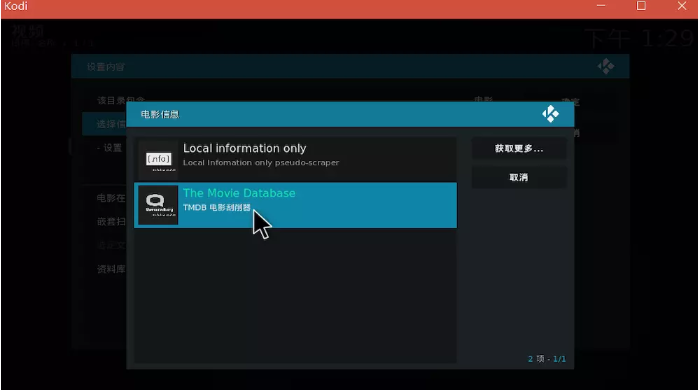Screen dimensions: 698x390
Task: Click Kodi logo in 电影信息 dialog header
Action: 551,114
